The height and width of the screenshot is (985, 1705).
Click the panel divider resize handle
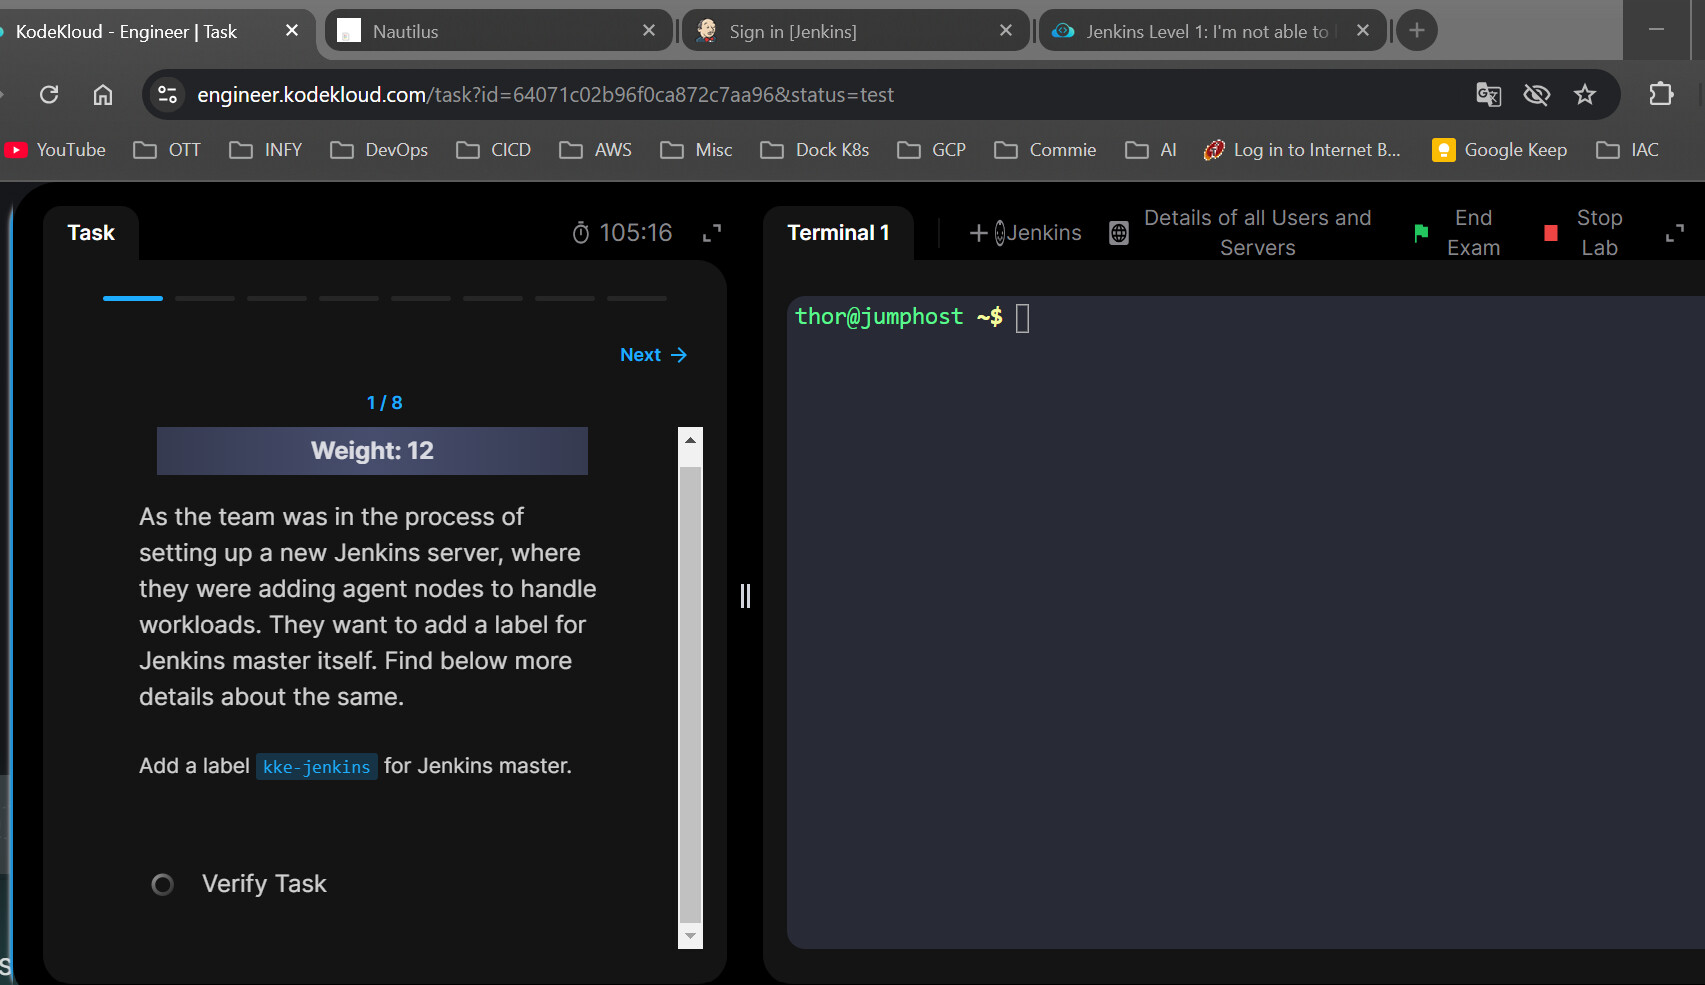[x=745, y=596]
